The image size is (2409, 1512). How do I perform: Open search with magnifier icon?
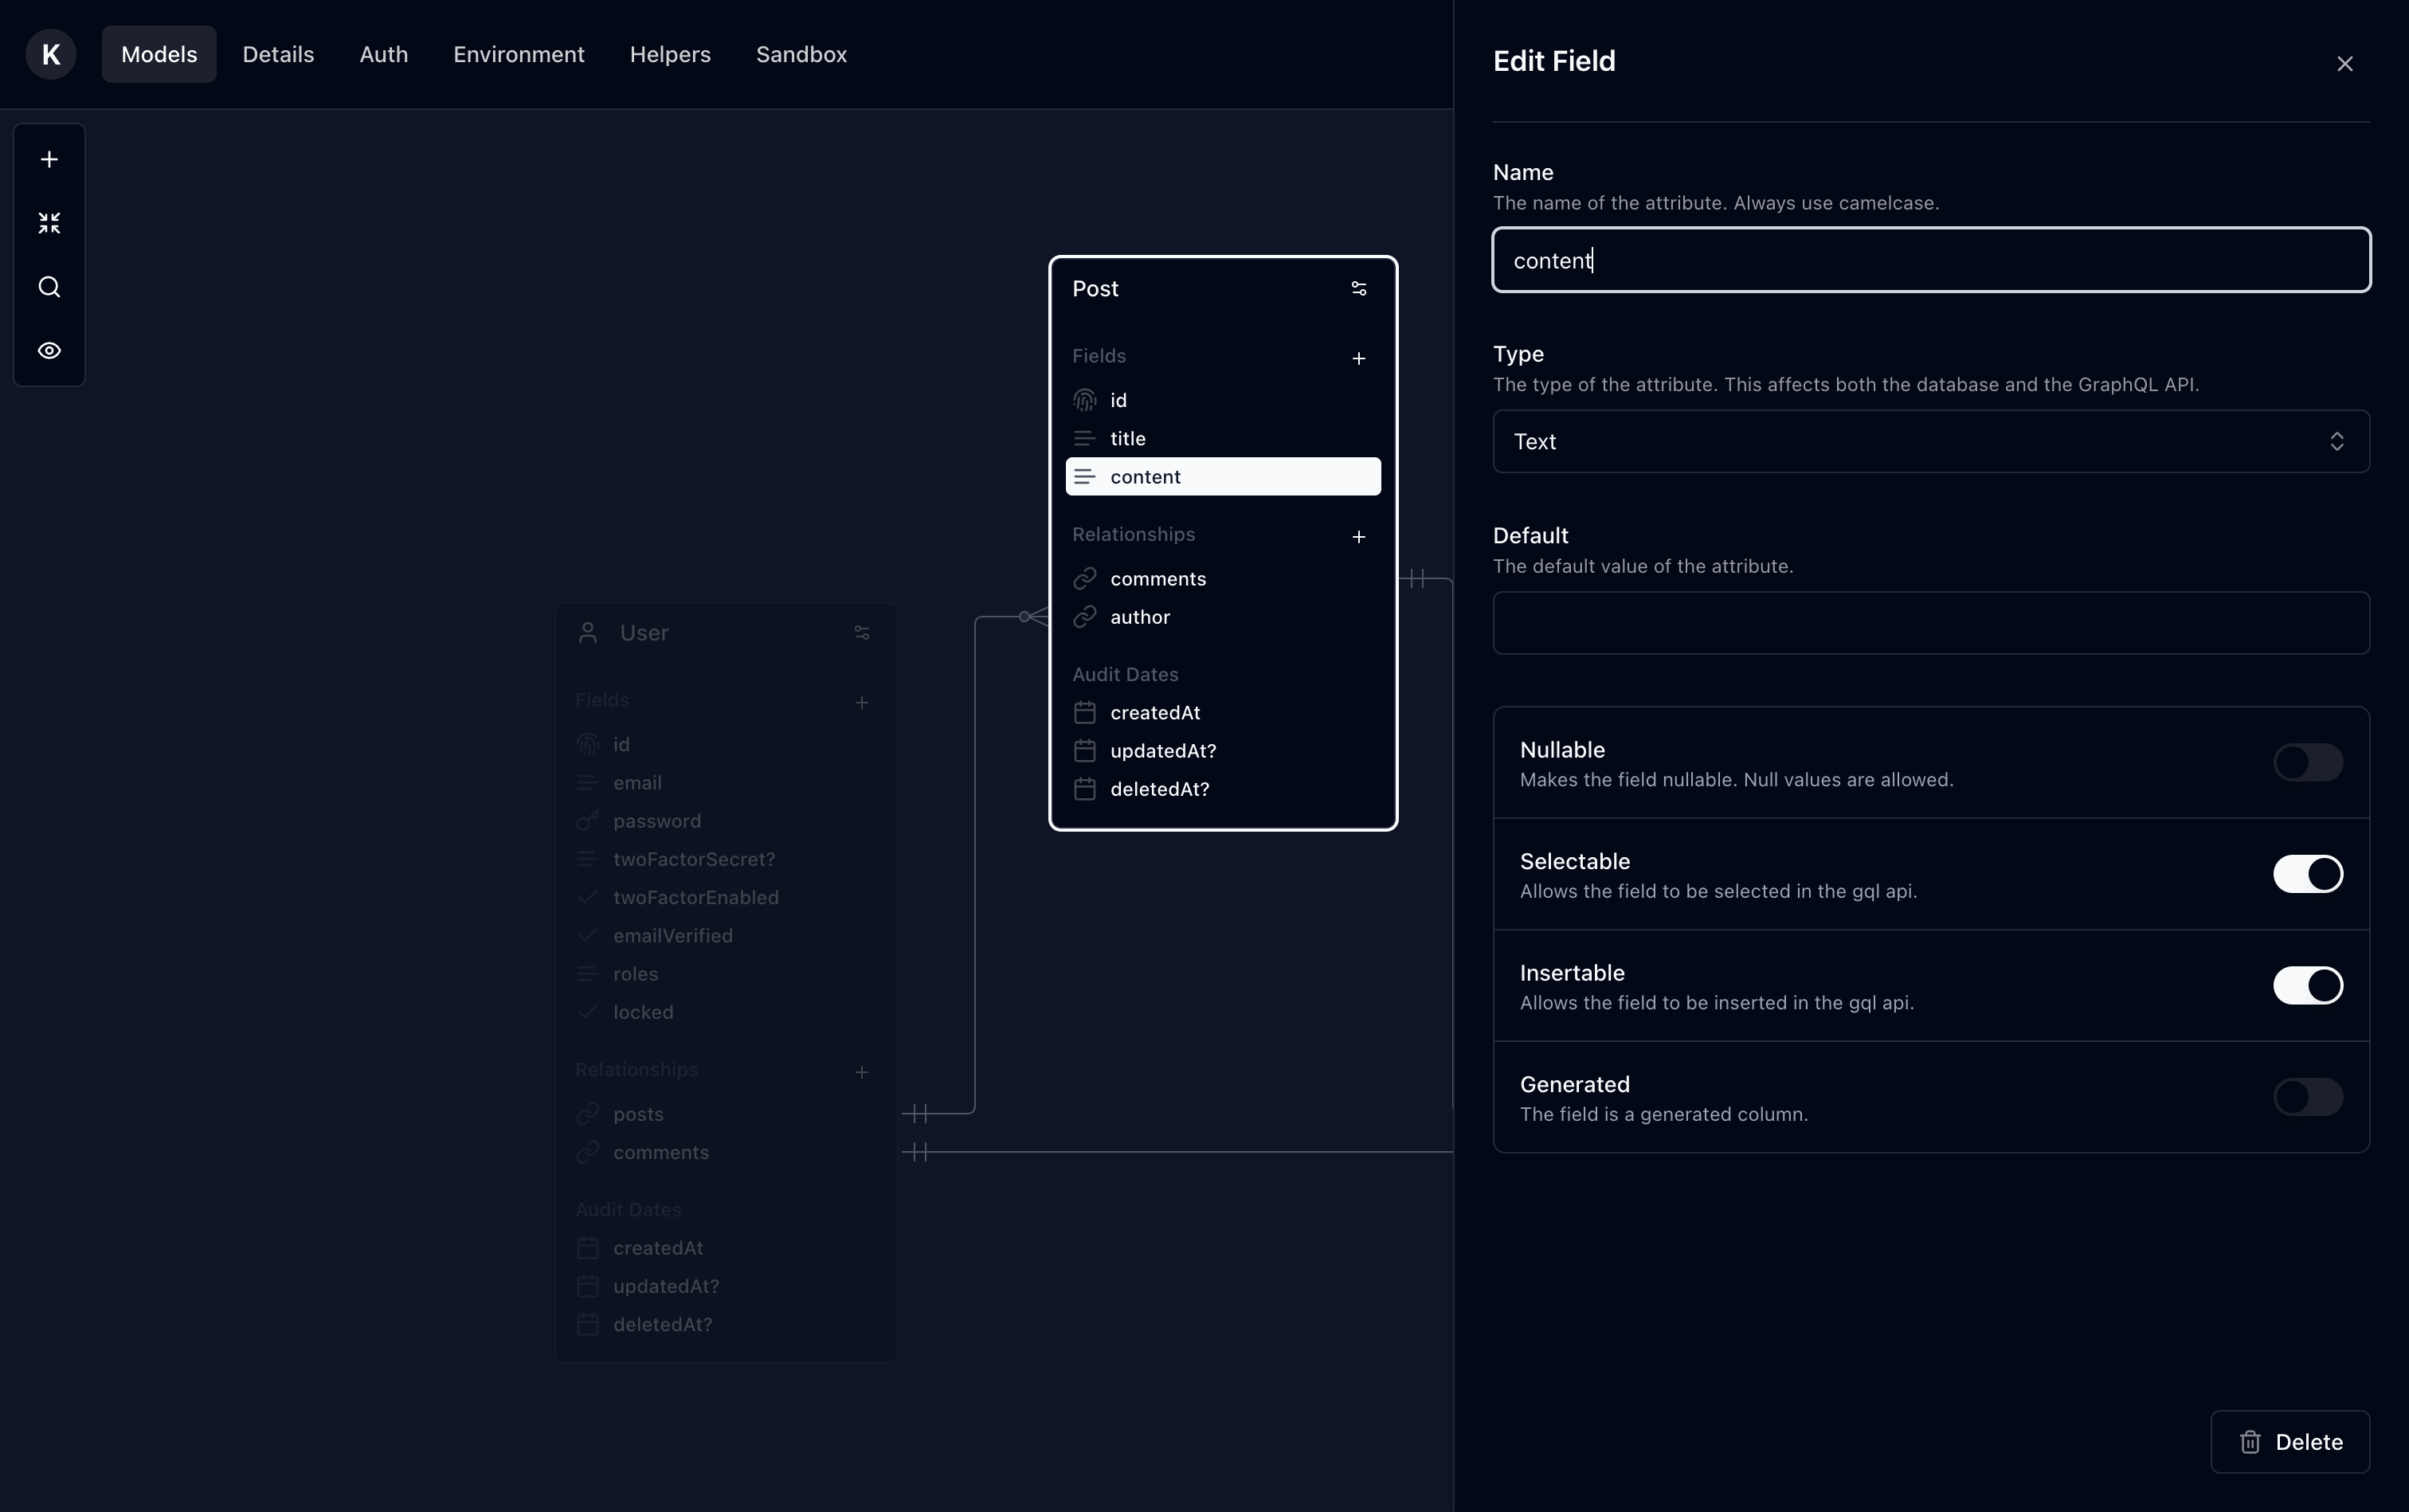(x=49, y=287)
